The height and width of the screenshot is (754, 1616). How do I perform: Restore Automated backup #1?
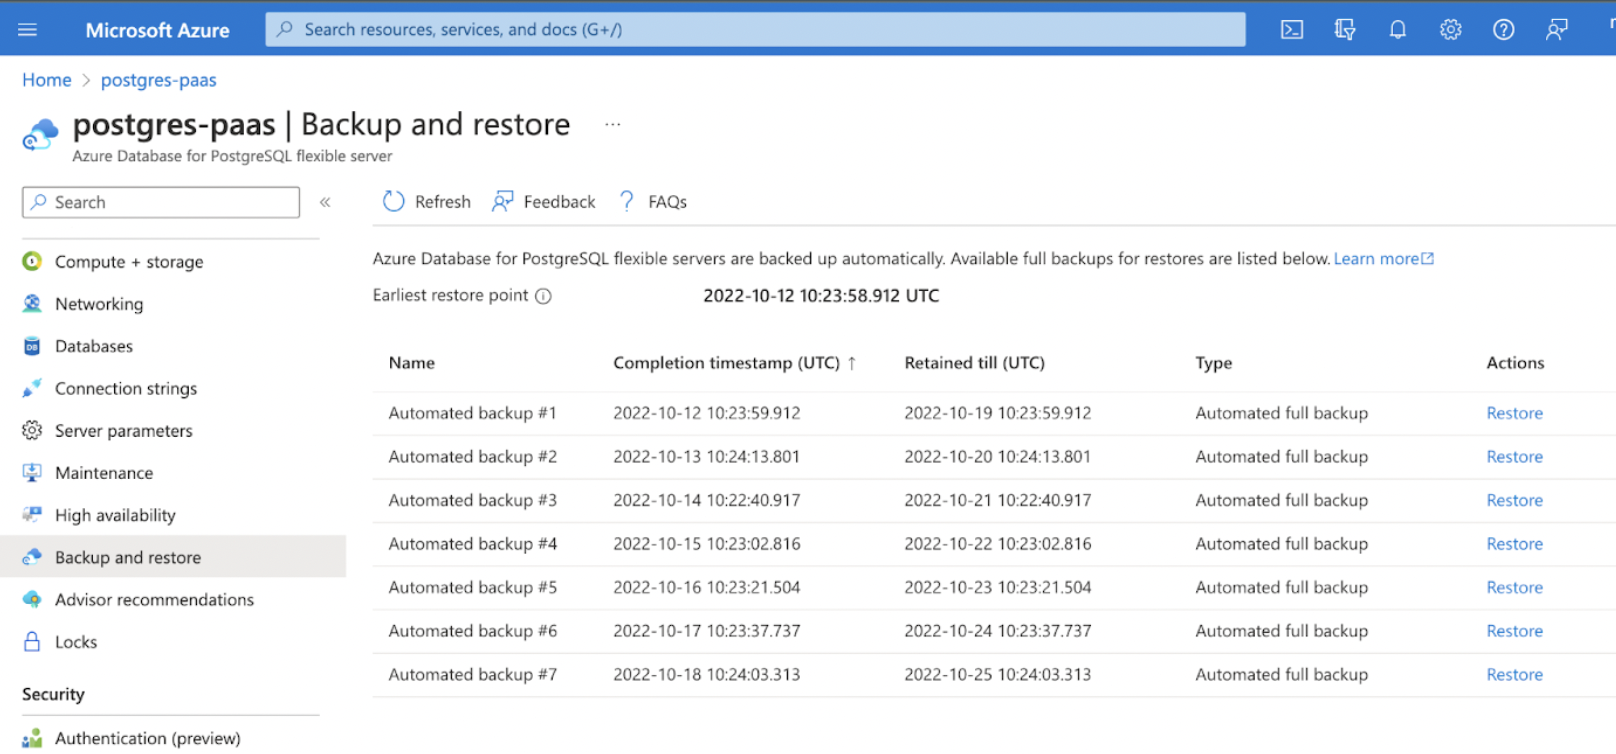click(1514, 413)
